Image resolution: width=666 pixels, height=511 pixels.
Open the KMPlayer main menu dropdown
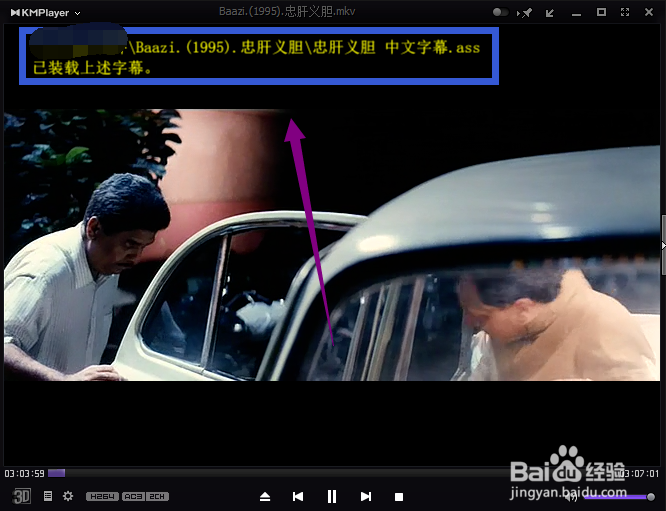tap(45, 13)
